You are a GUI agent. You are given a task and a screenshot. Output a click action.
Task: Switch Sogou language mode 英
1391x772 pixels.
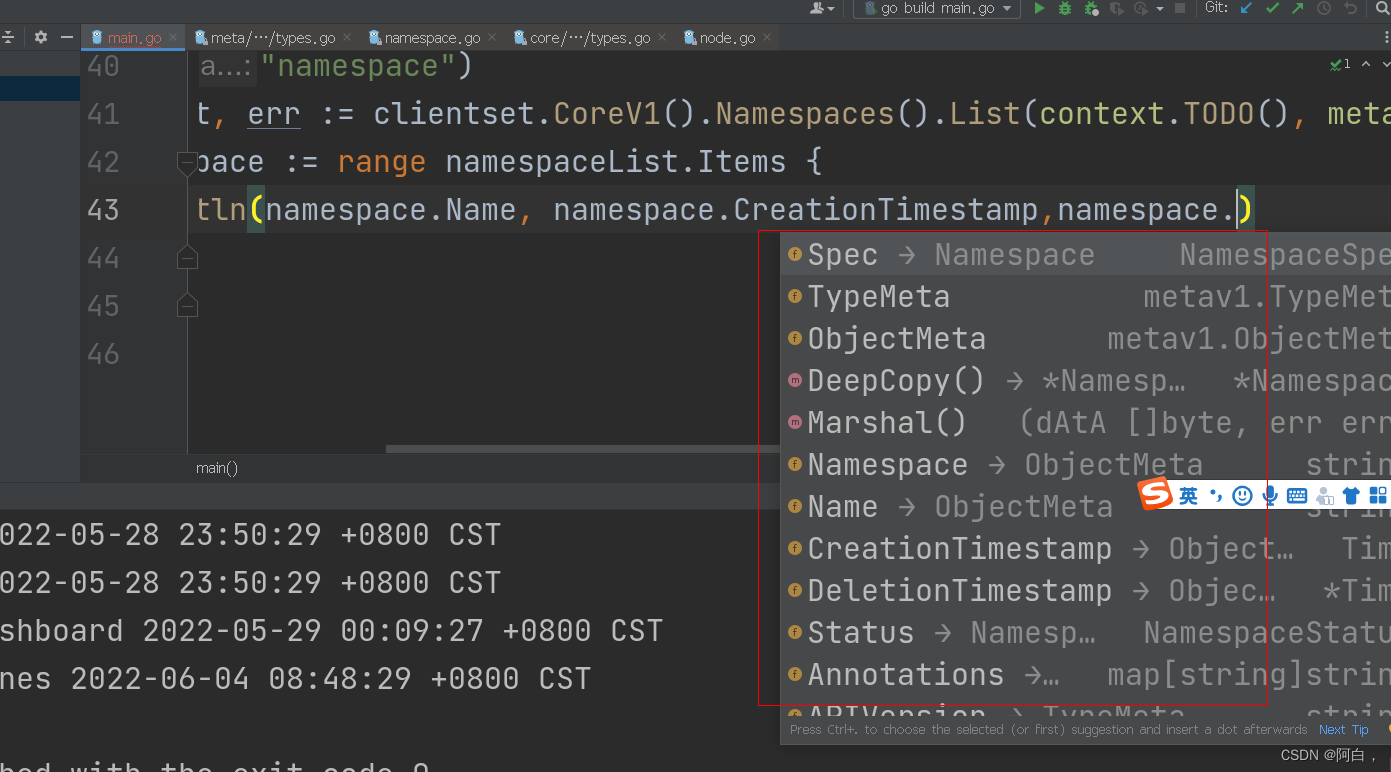[1188, 496]
